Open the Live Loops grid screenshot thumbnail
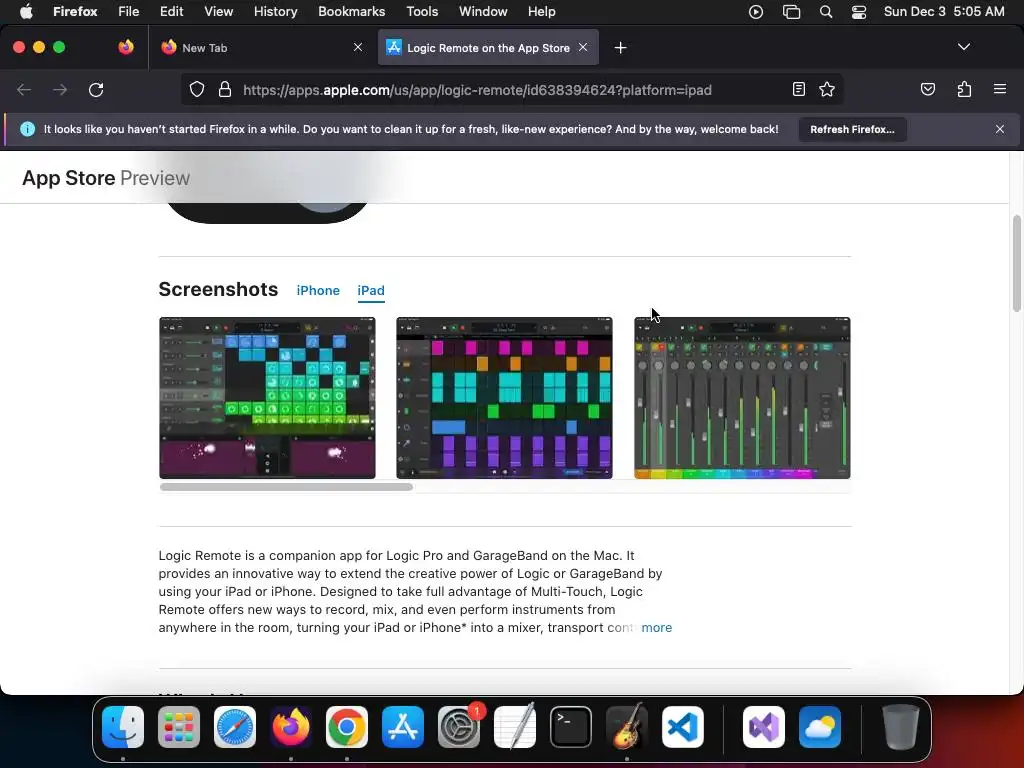 267,398
